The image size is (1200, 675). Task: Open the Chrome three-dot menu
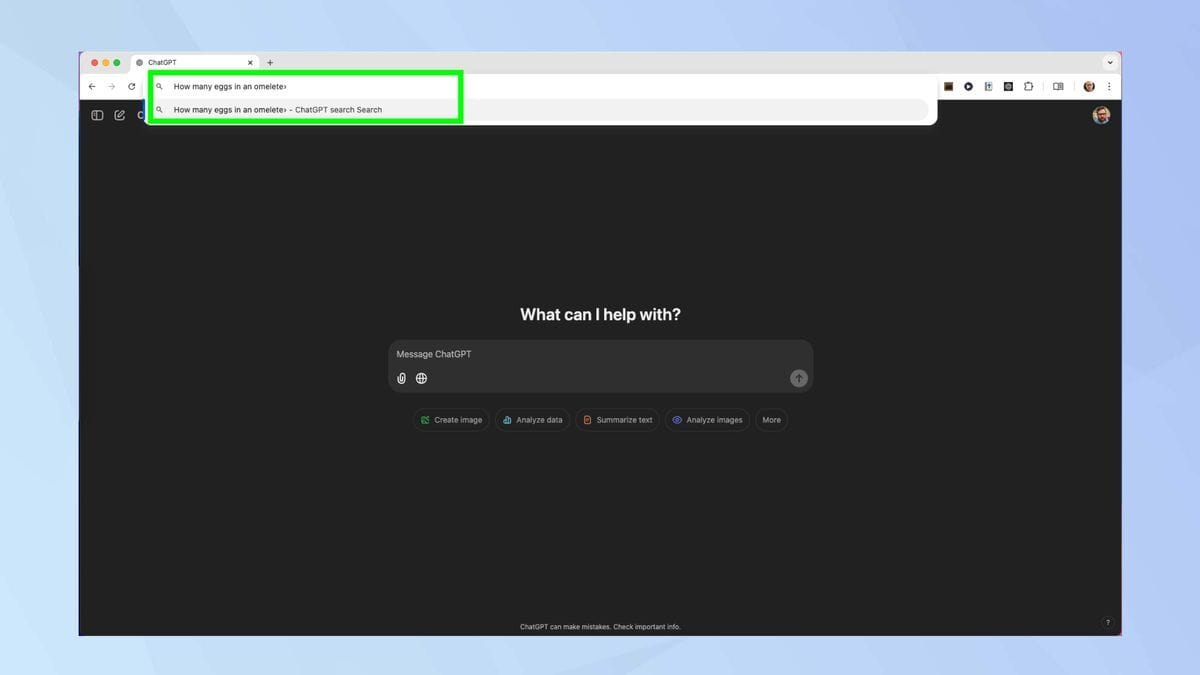click(x=1109, y=87)
